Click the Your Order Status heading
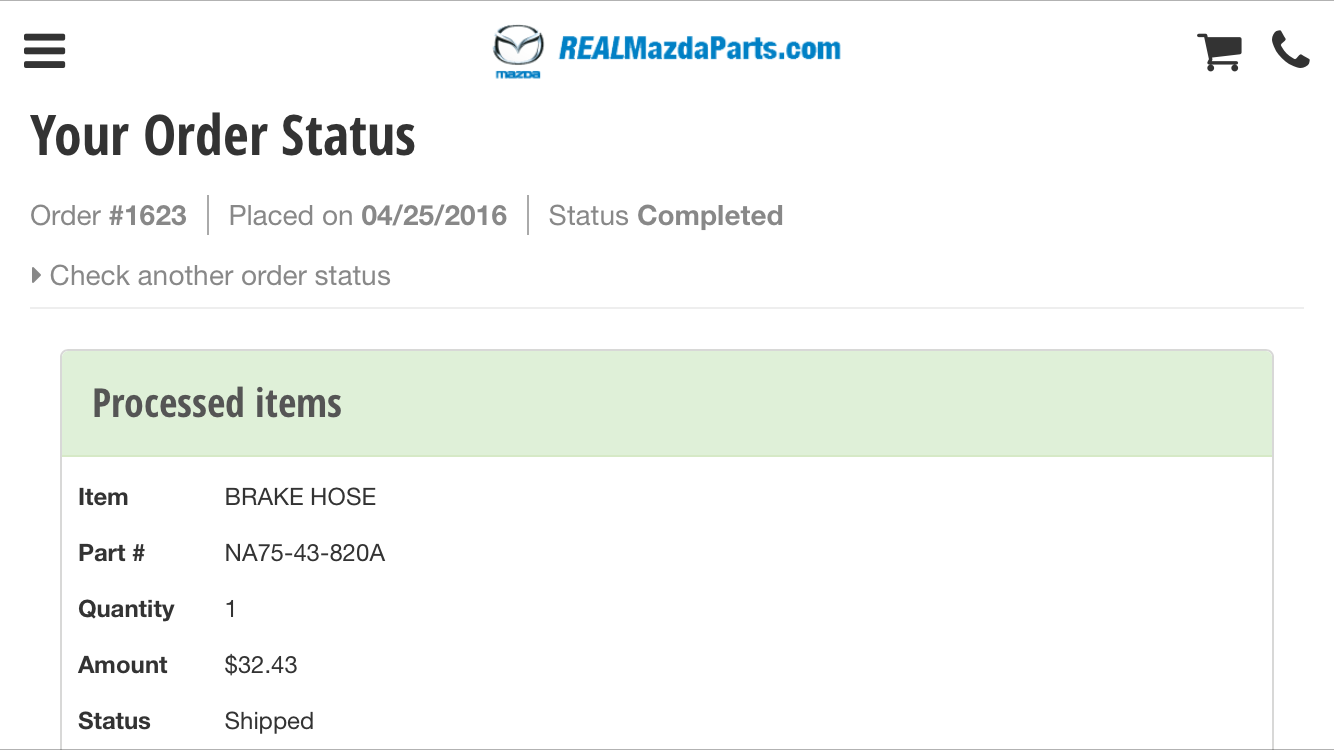This screenshot has width=1334, height=750. click(x=223, y=136)
